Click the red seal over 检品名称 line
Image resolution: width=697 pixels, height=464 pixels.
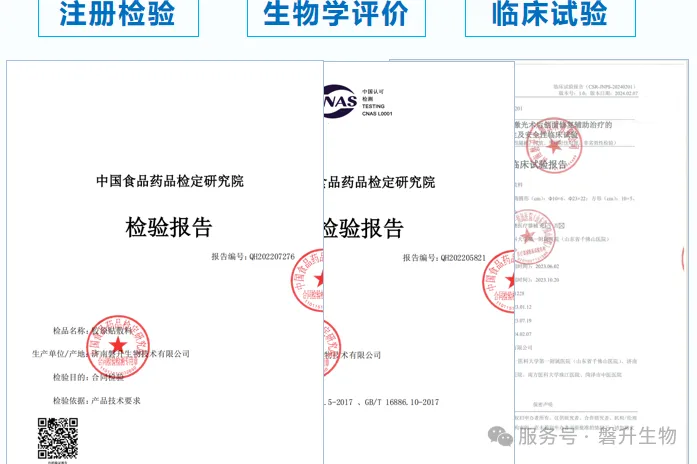[x=118, y=348]
